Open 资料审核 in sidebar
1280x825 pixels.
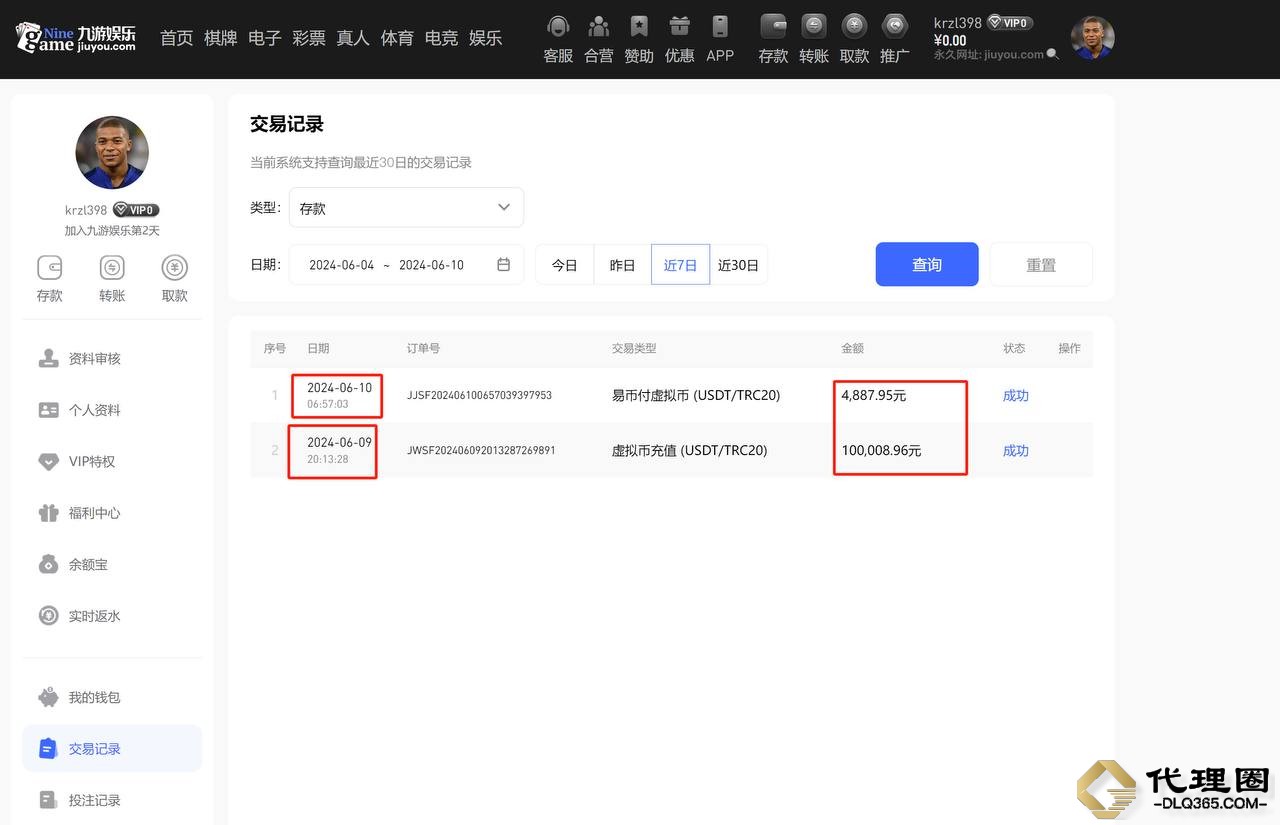pos(112,359)
